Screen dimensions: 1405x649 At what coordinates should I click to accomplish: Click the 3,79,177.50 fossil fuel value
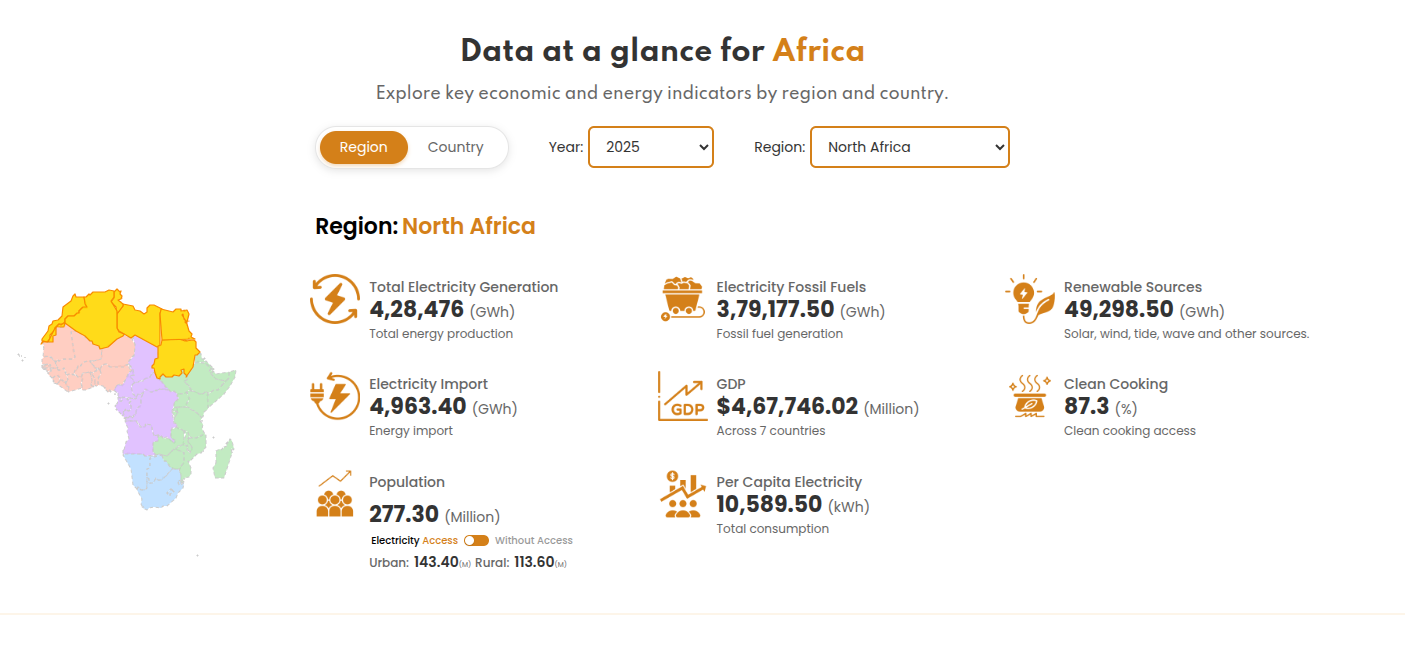[775, 309]
